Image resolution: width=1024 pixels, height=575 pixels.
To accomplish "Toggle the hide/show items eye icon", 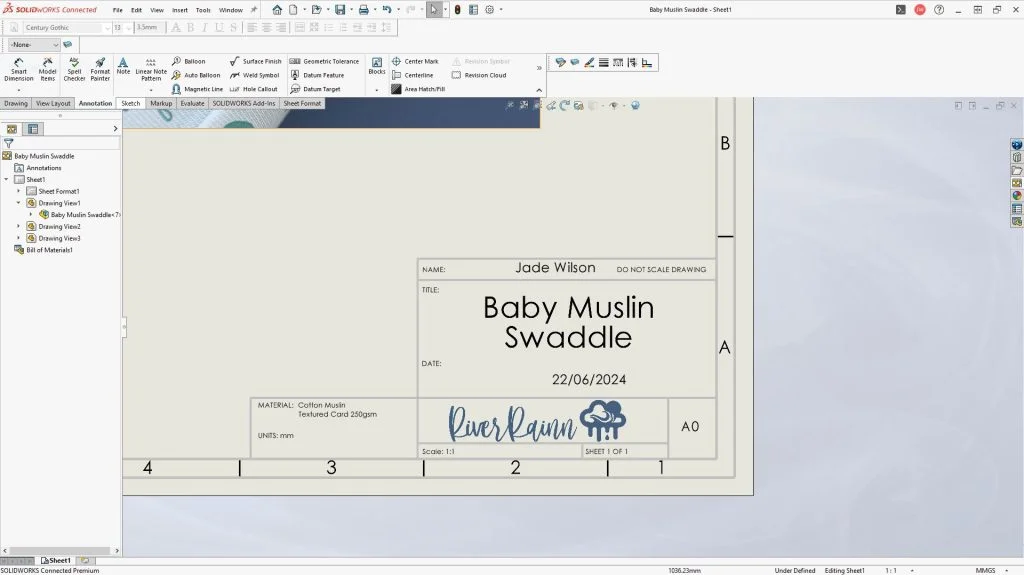I will (x=614, y=105).
